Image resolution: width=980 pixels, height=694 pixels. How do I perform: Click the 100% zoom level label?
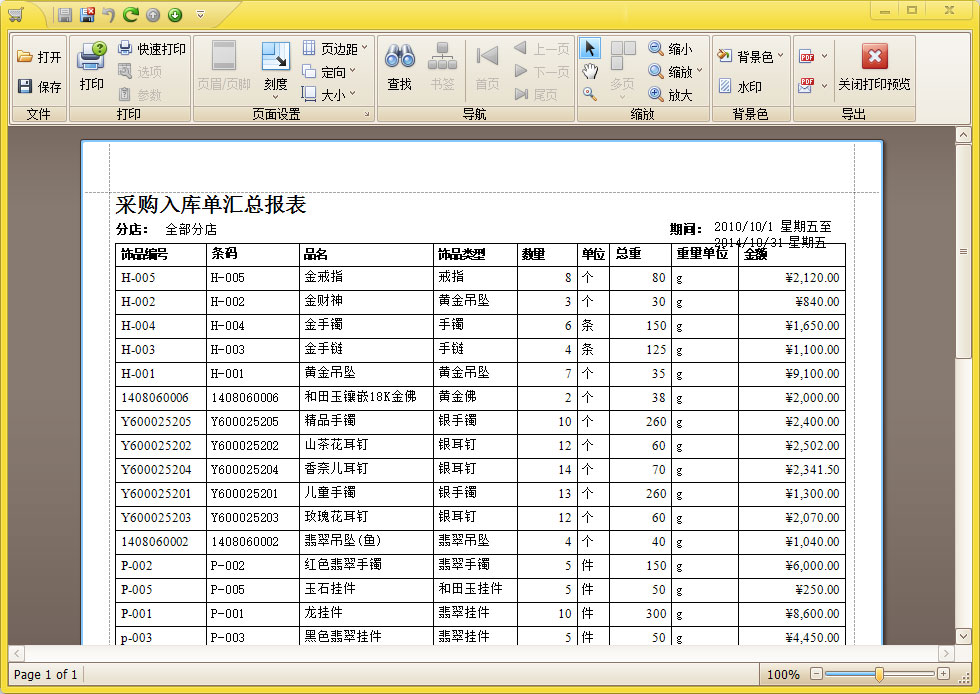pyautogui.click(x=782, y=675)
